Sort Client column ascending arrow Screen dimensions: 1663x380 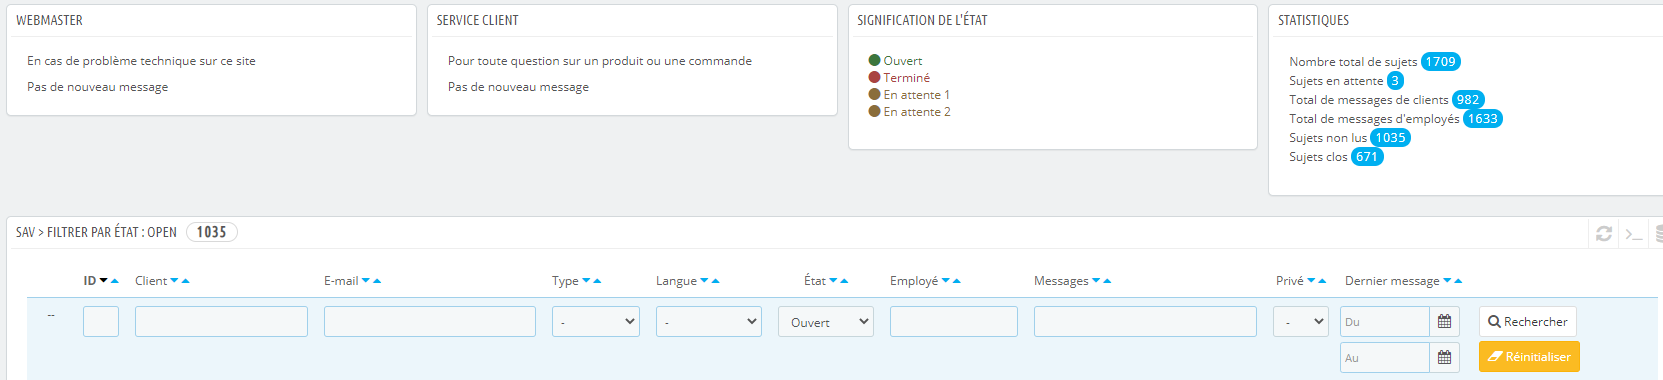pos(186,281)
